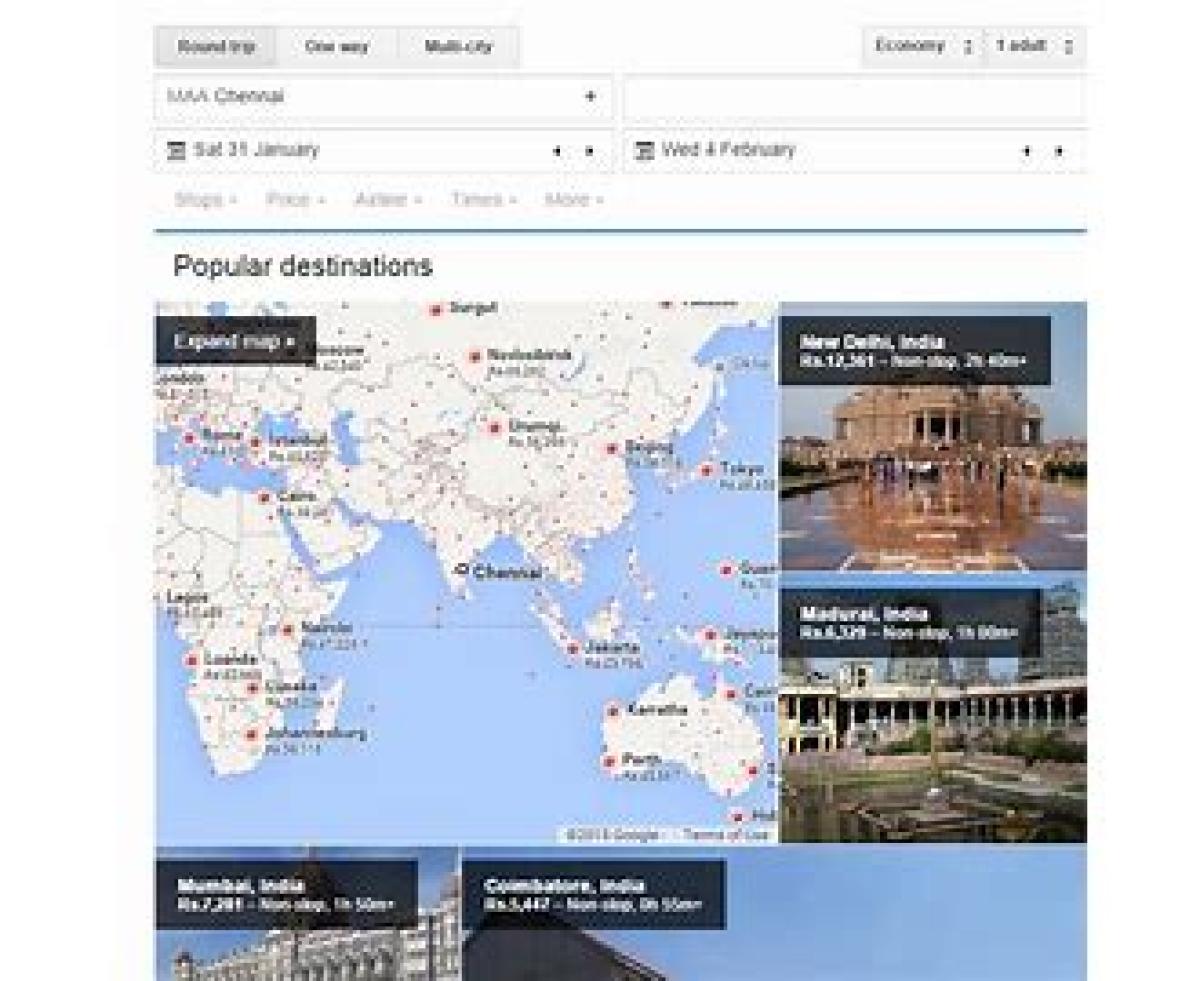Go to previous day for departure date
This screenshot has width=1200, height=981.
pyautogui.click(x=557, y=152)
